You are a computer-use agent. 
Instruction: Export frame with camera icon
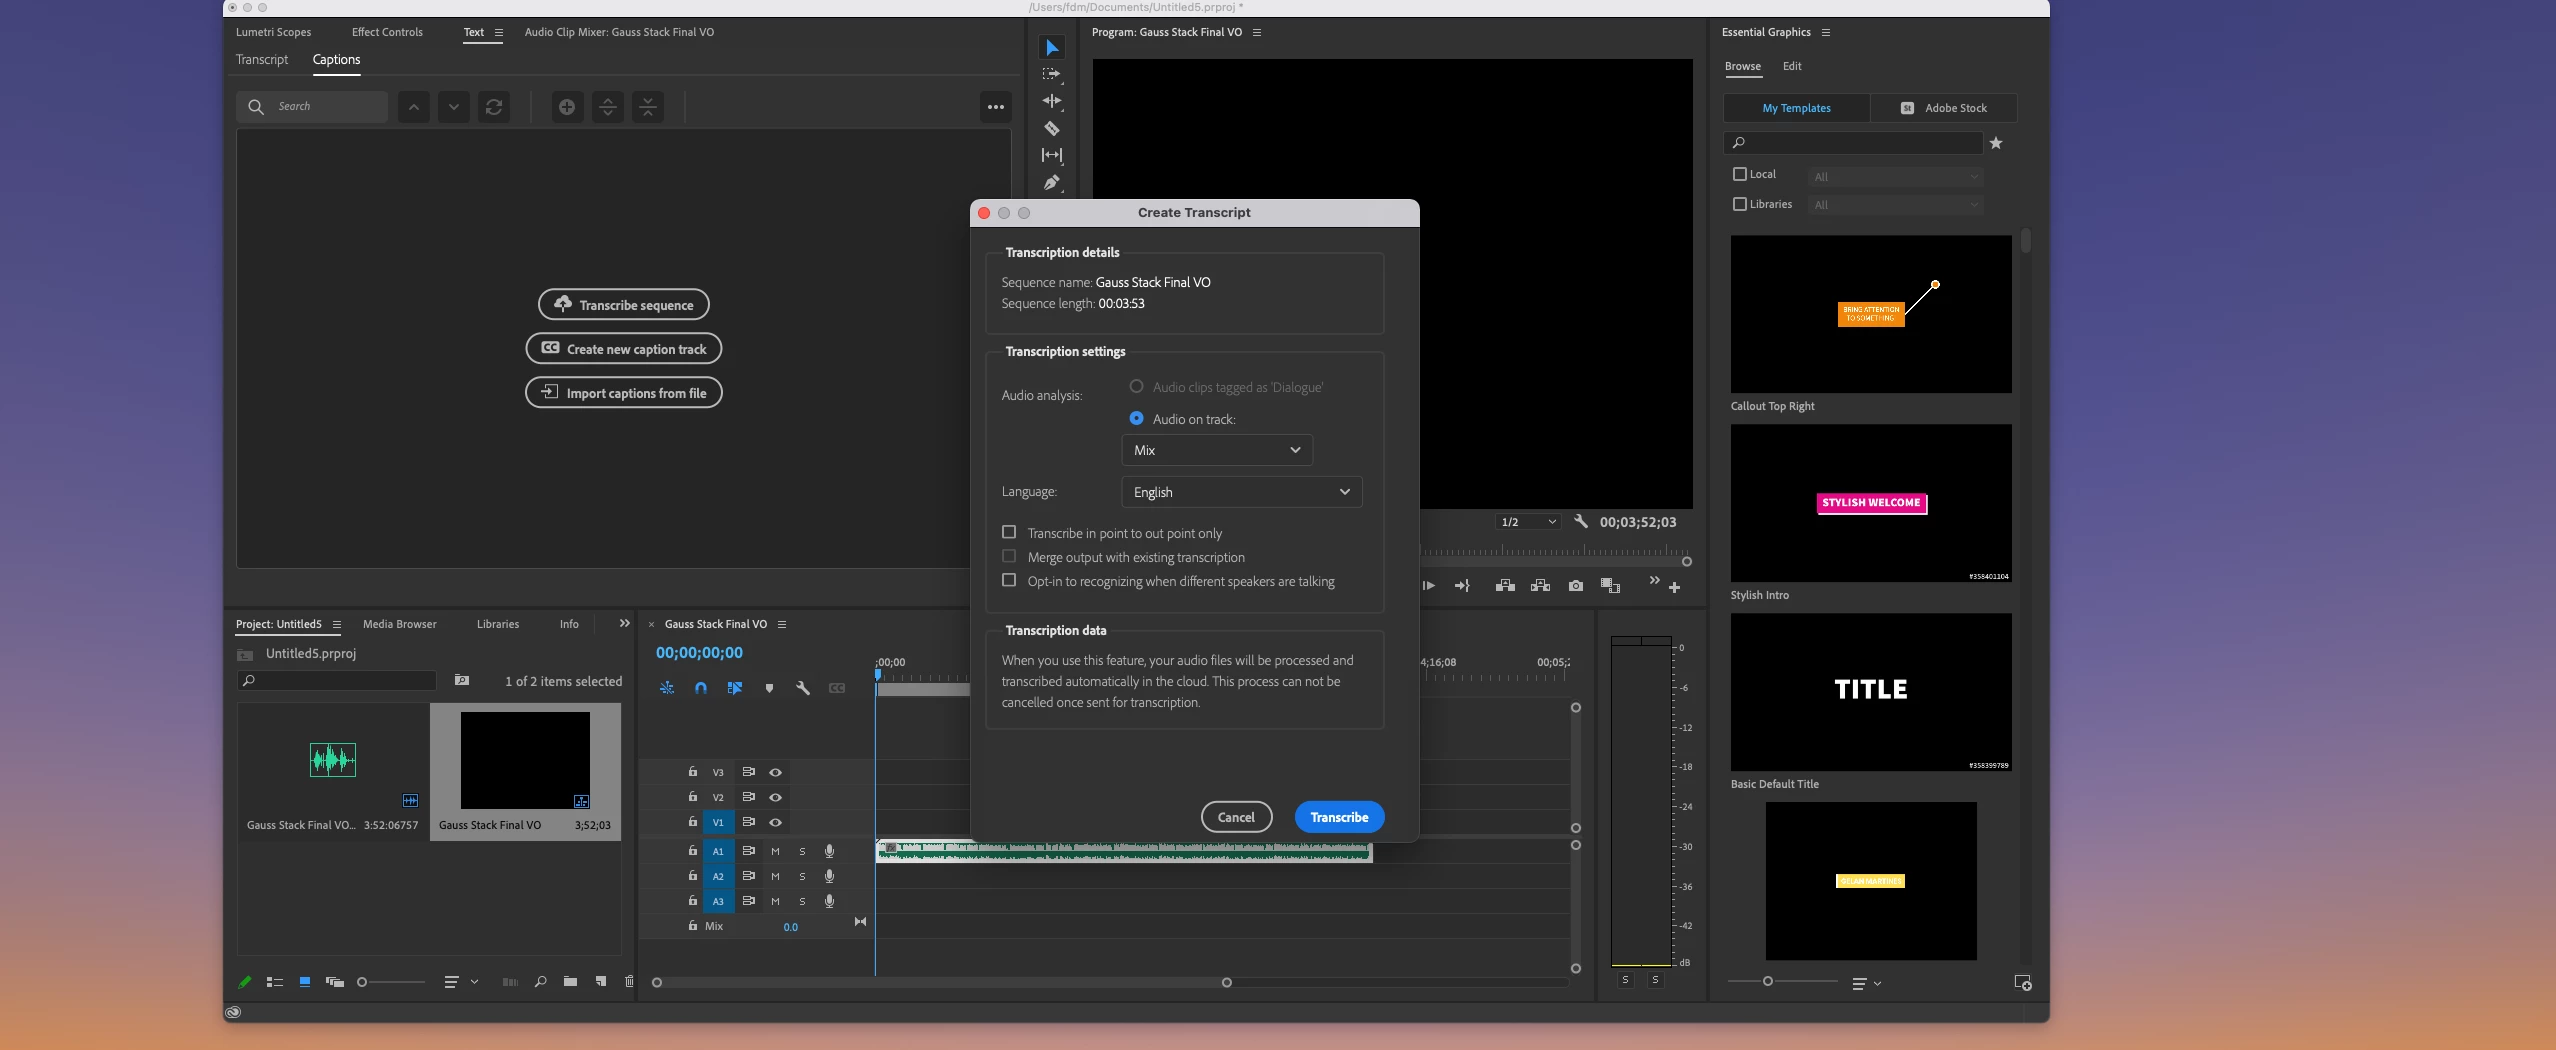pyautogui.click(x=1576, y=586)
